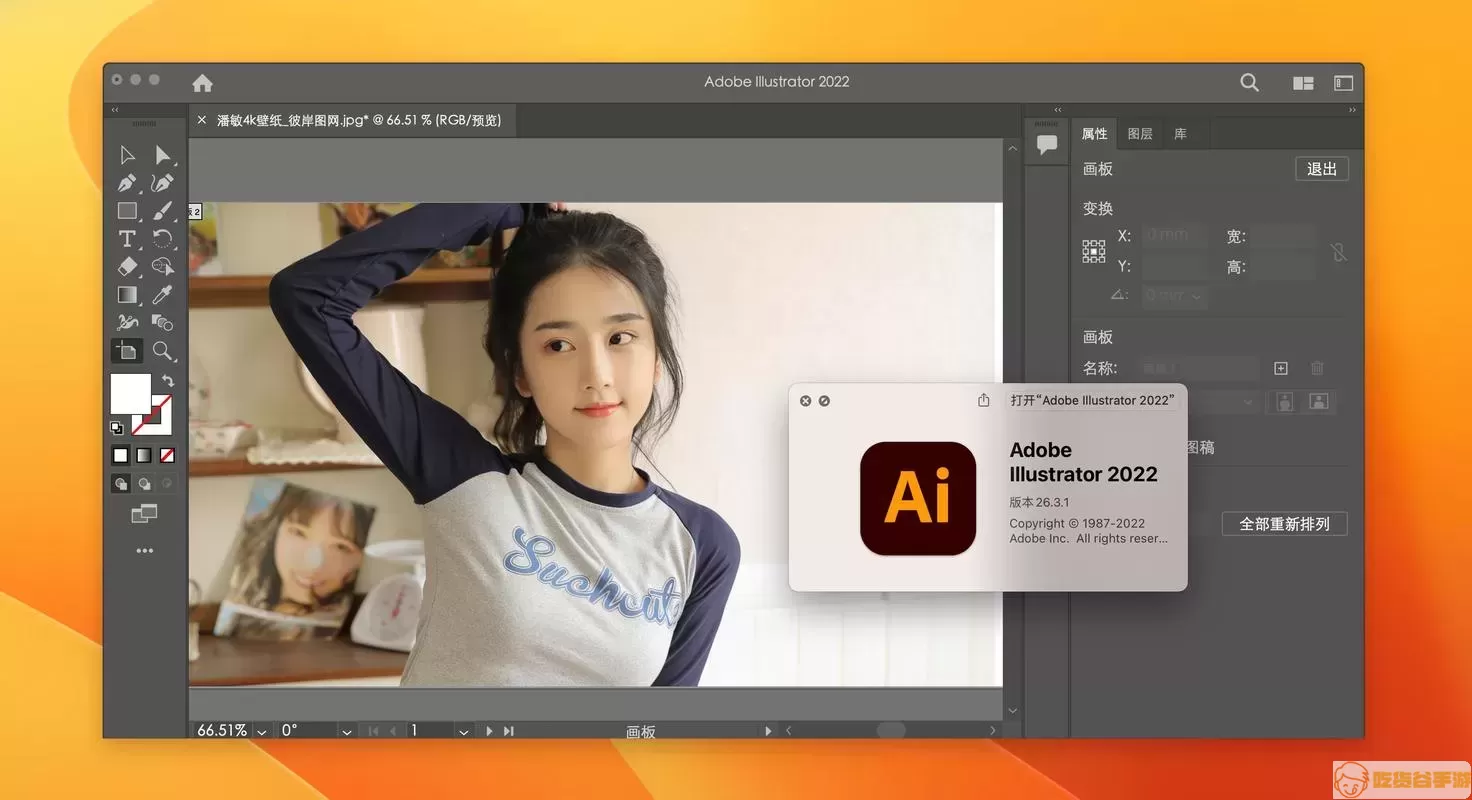Open artboard number dropdown next to 1
The height and width of the screenshot is (800, 1472).
(464, 732)
